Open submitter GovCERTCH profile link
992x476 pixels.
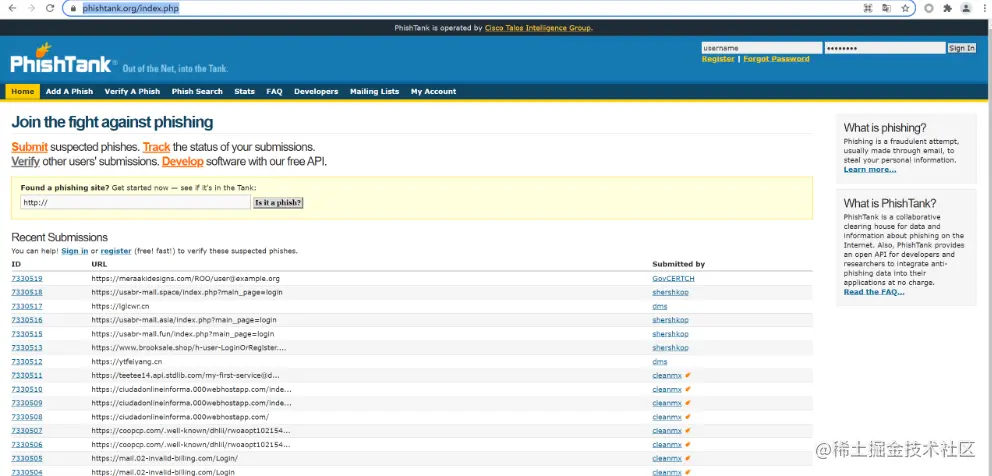[x=674, y=279]
